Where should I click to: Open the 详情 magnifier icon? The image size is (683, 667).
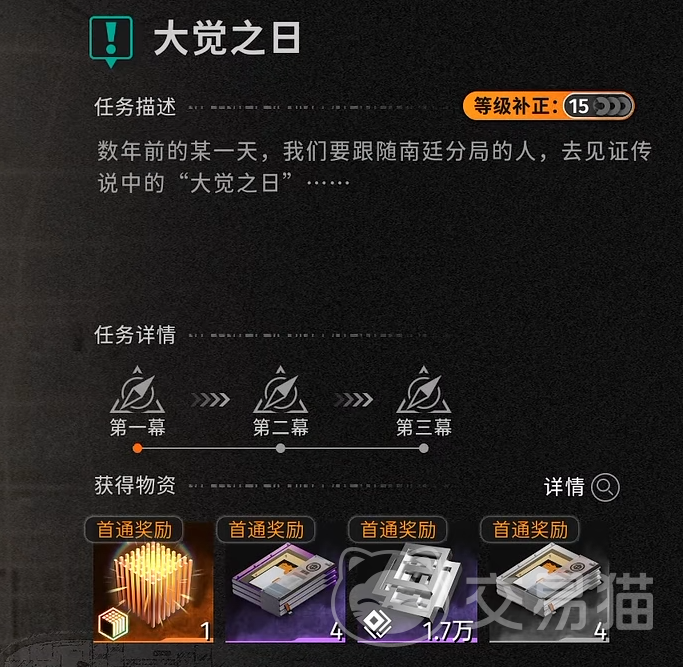pyautogui.click(x=605, y=487)
